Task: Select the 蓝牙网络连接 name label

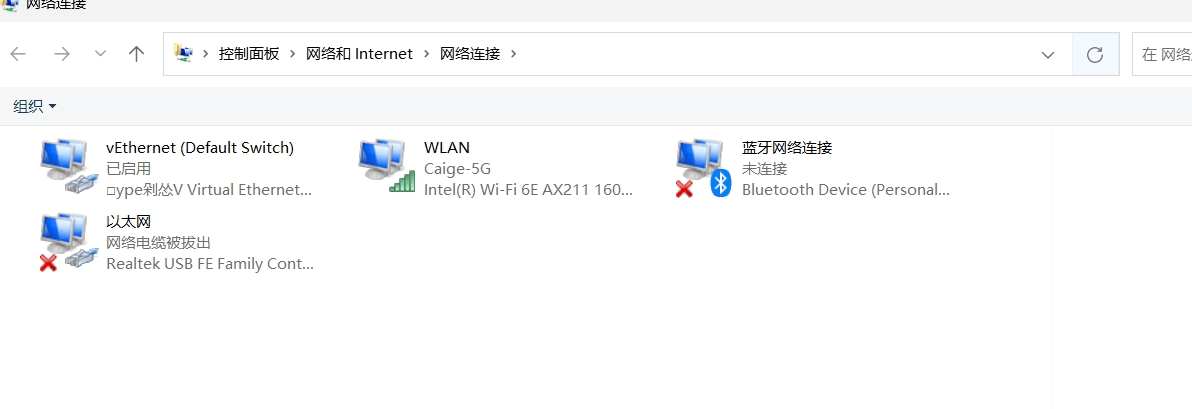Action: tap(787, 147)
